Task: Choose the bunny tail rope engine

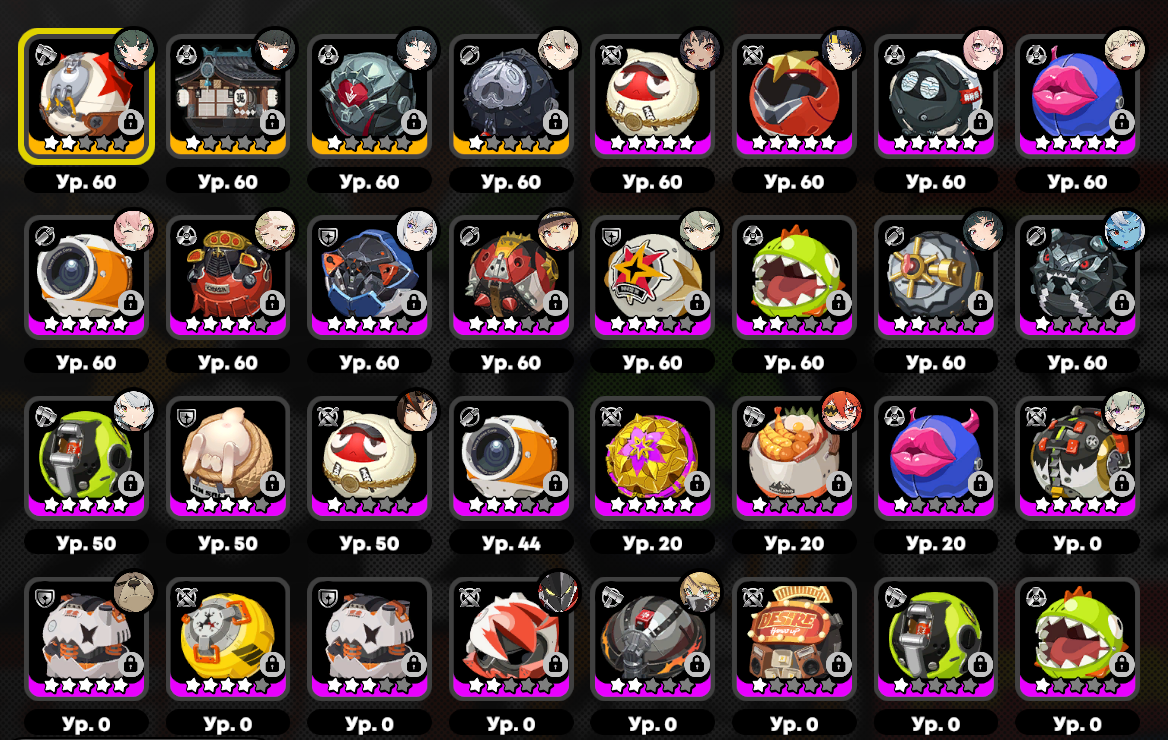Action: 227,458
